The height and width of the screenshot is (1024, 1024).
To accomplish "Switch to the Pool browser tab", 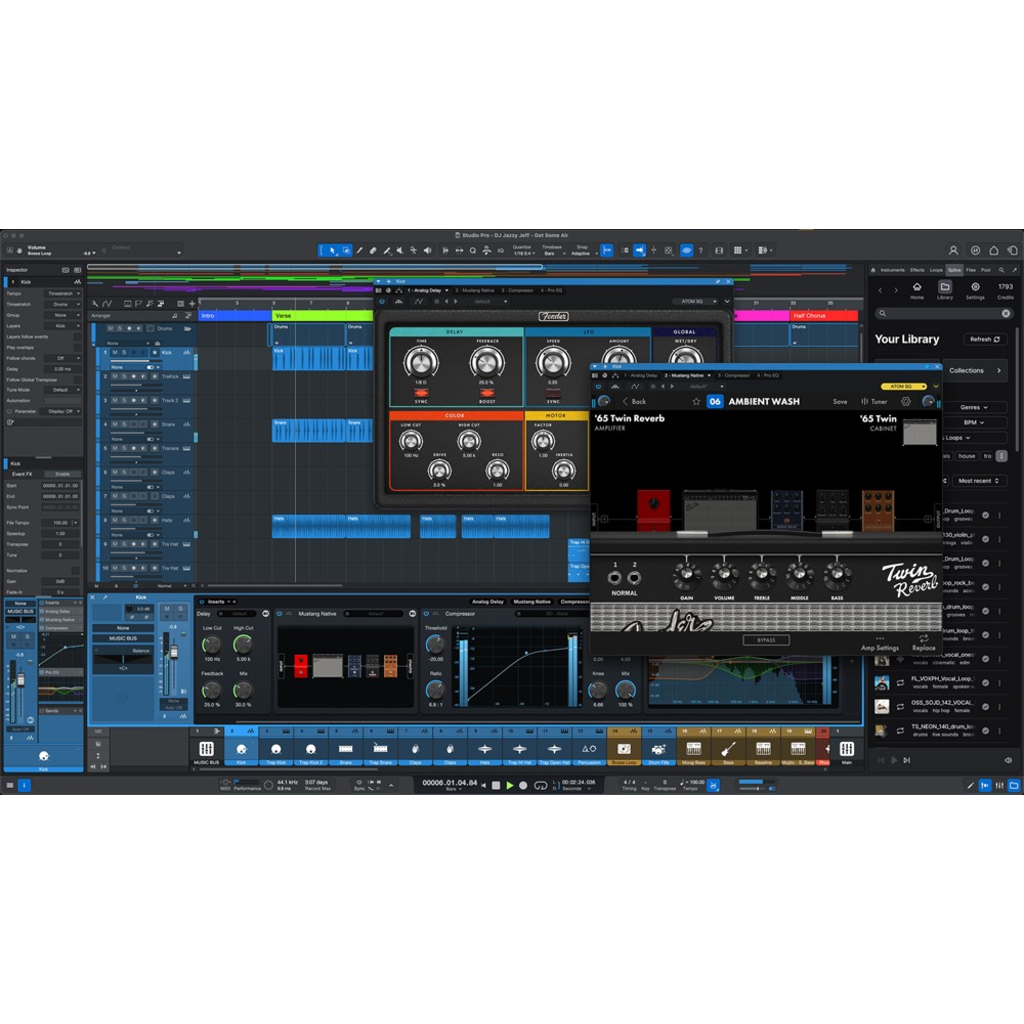I will pyautogui.click(x=985, y=270).
